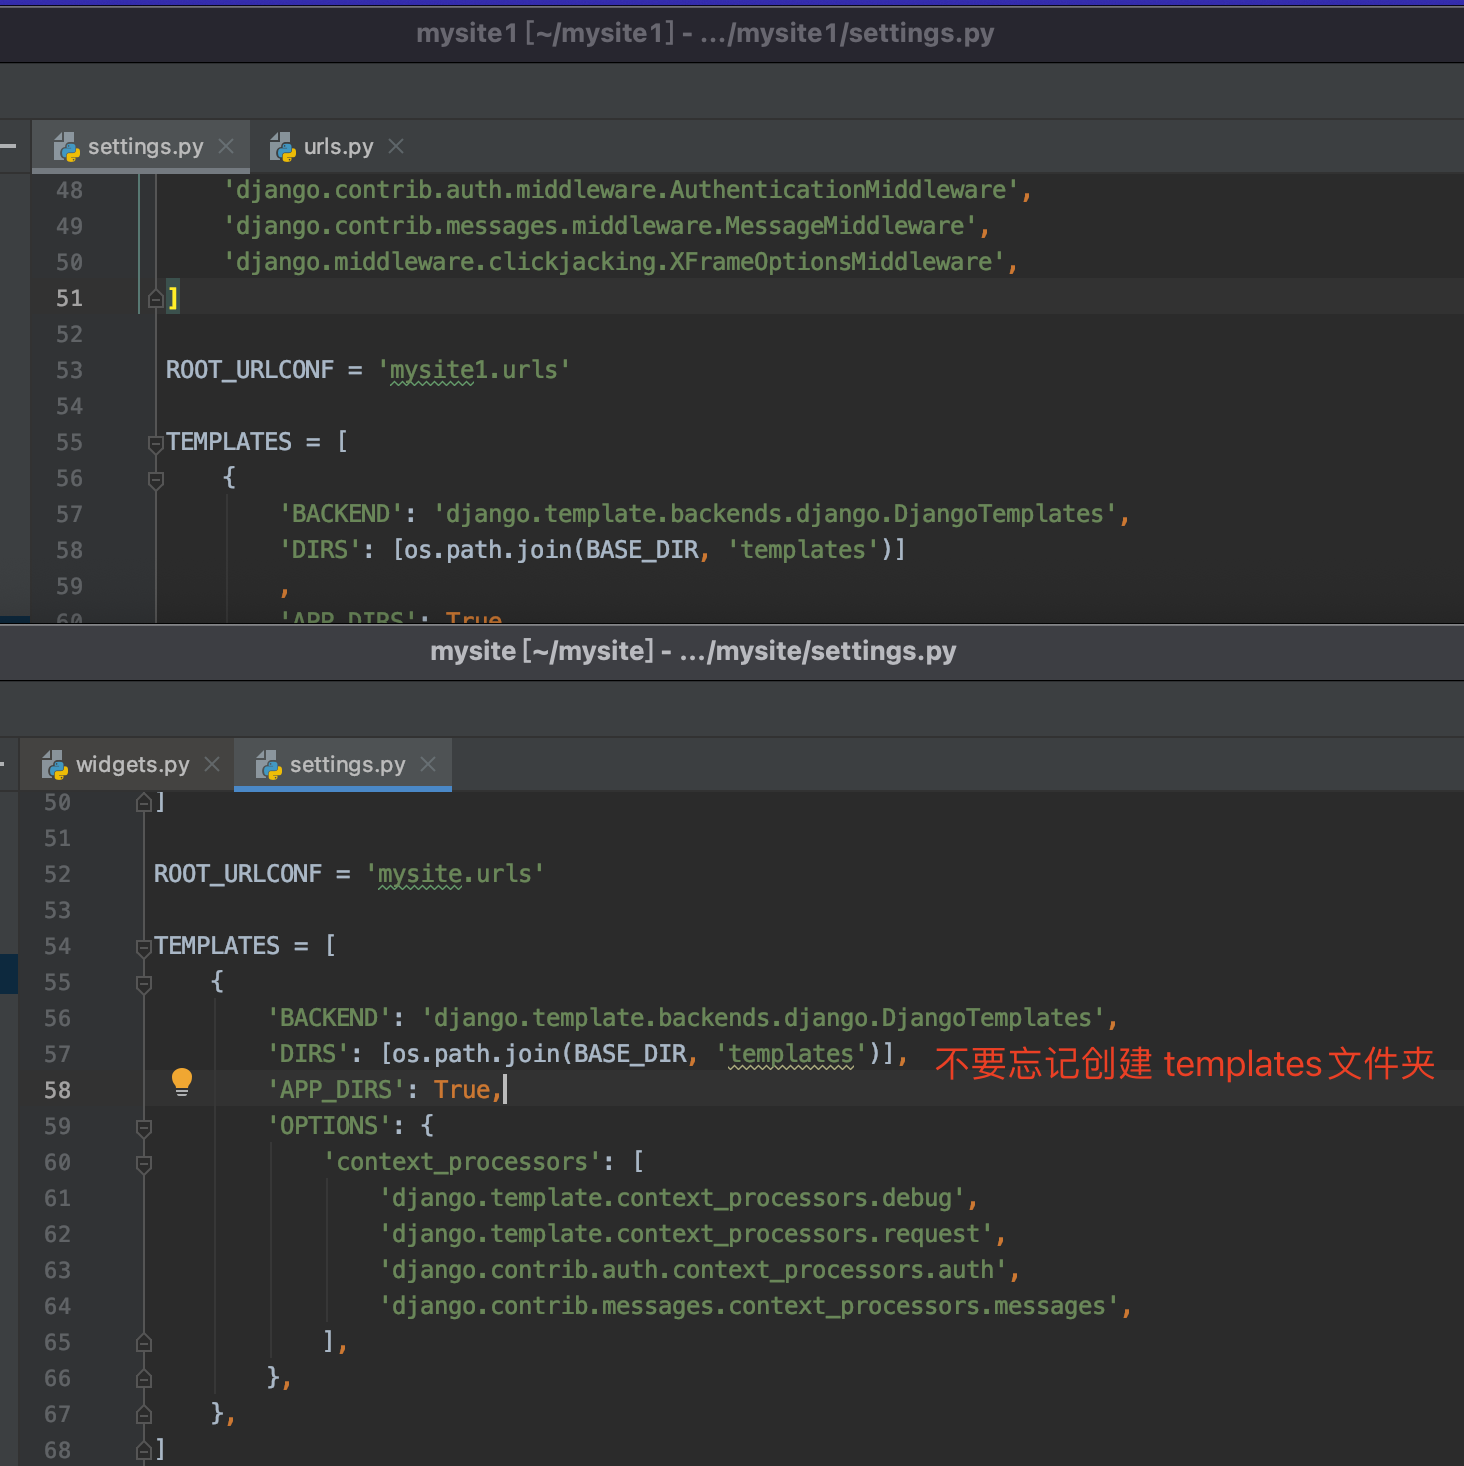Viewport: 1464px width, 1466px height.
Task: Switch to the widgets.py tab
Action: click(132, 764)
